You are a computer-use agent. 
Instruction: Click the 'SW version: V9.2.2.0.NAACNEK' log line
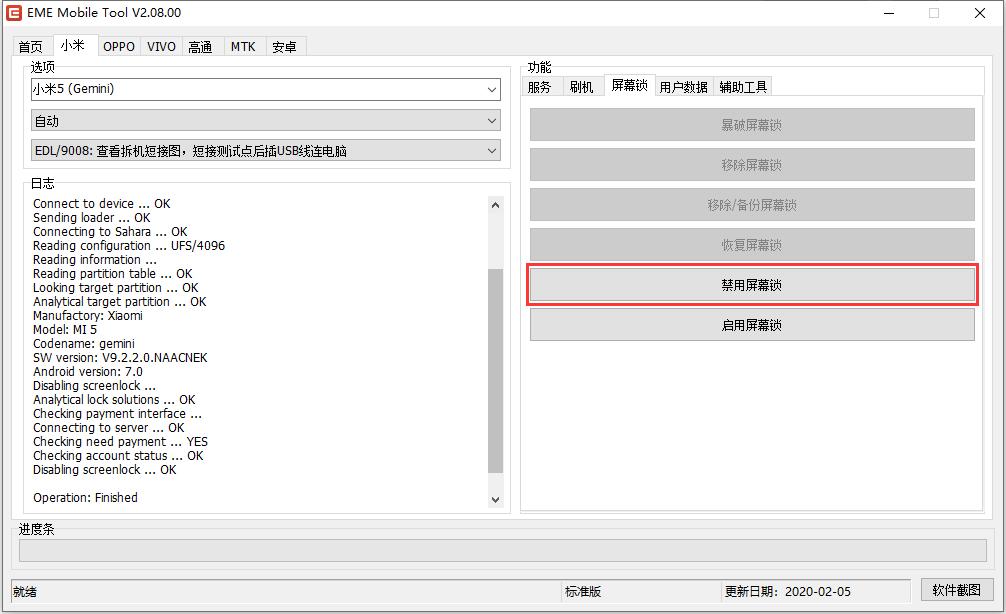(120, 357)
